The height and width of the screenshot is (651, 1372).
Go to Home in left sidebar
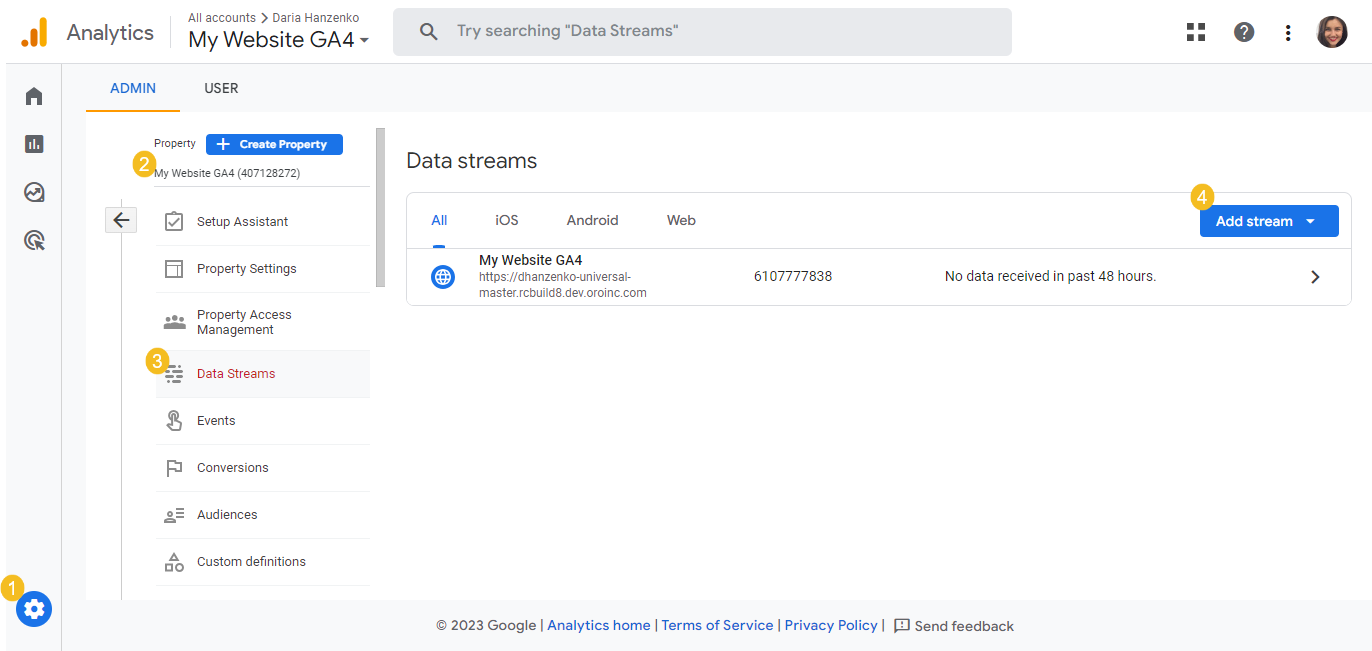point(34,96)
